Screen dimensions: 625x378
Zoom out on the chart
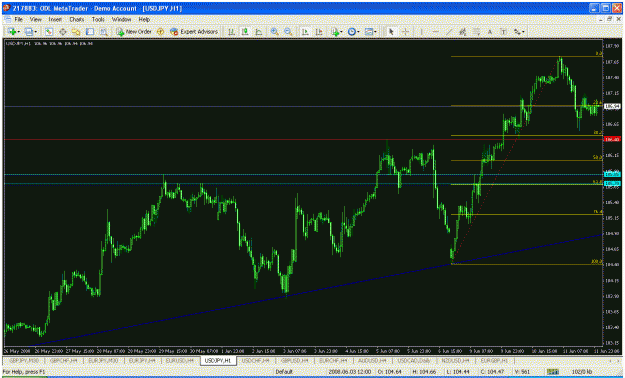click(288, 32)
